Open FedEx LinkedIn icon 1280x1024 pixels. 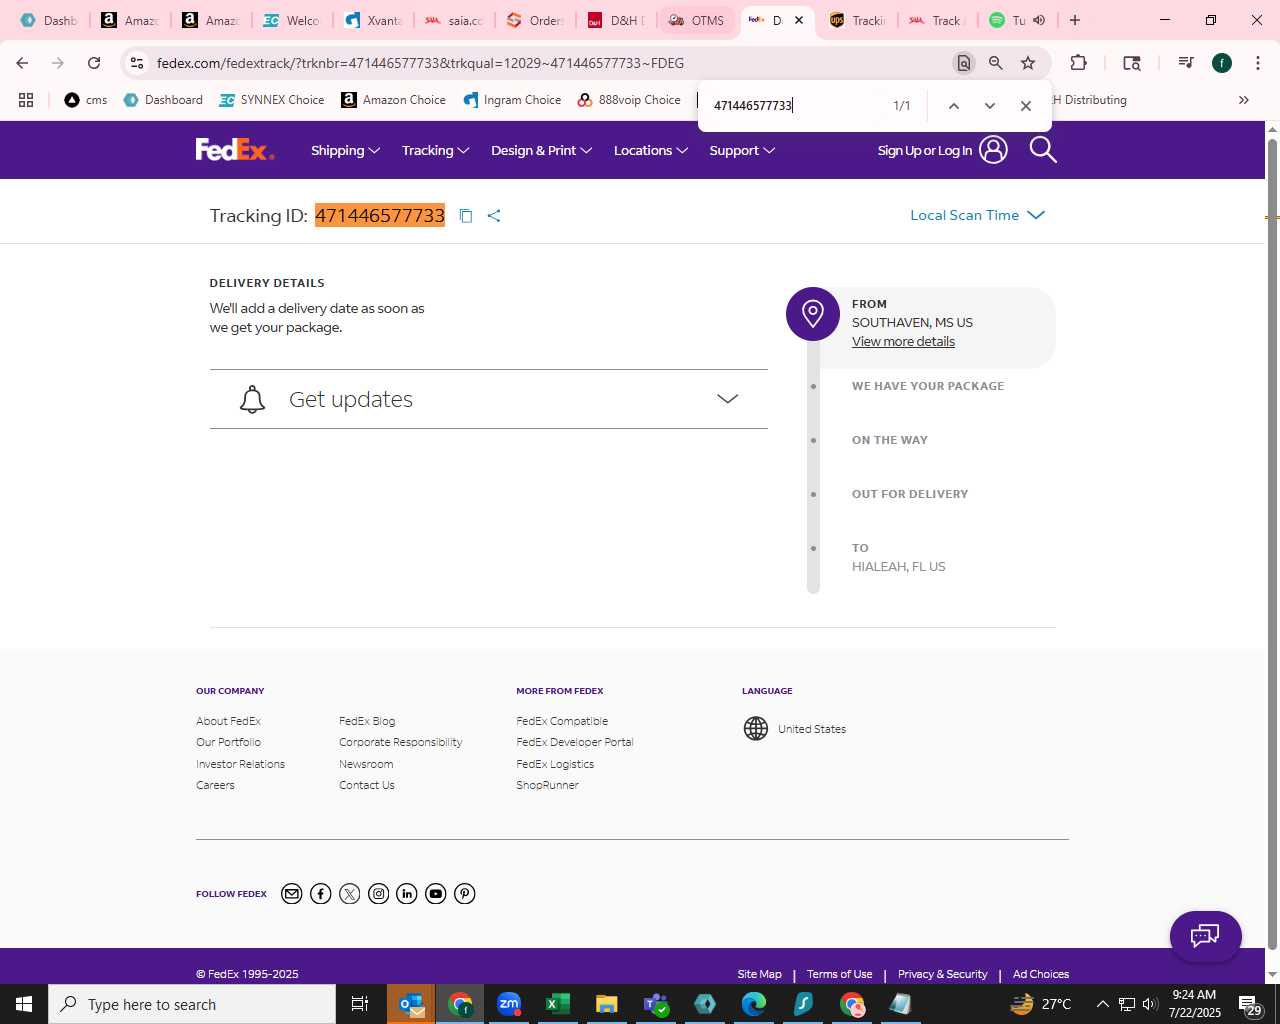pyautogui.click(x=407, y=894)
